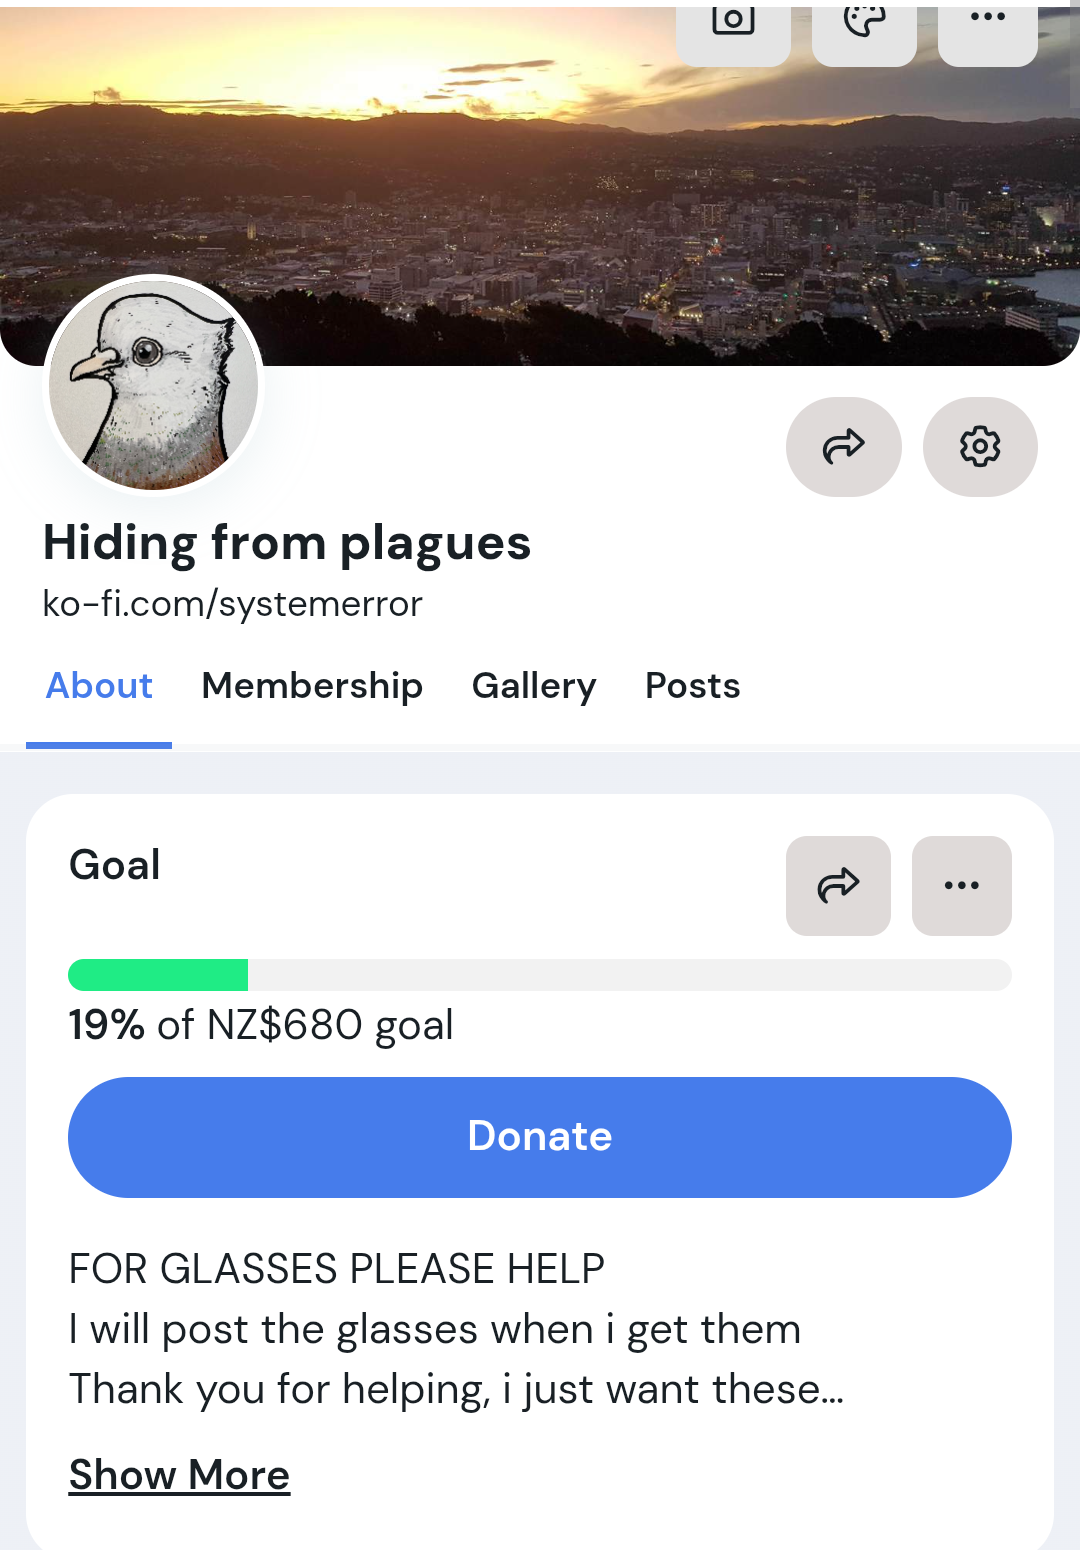Click the pigeon profile avatar
The width and height of the screenshot is (1080, 1550).
click(154, 385)
